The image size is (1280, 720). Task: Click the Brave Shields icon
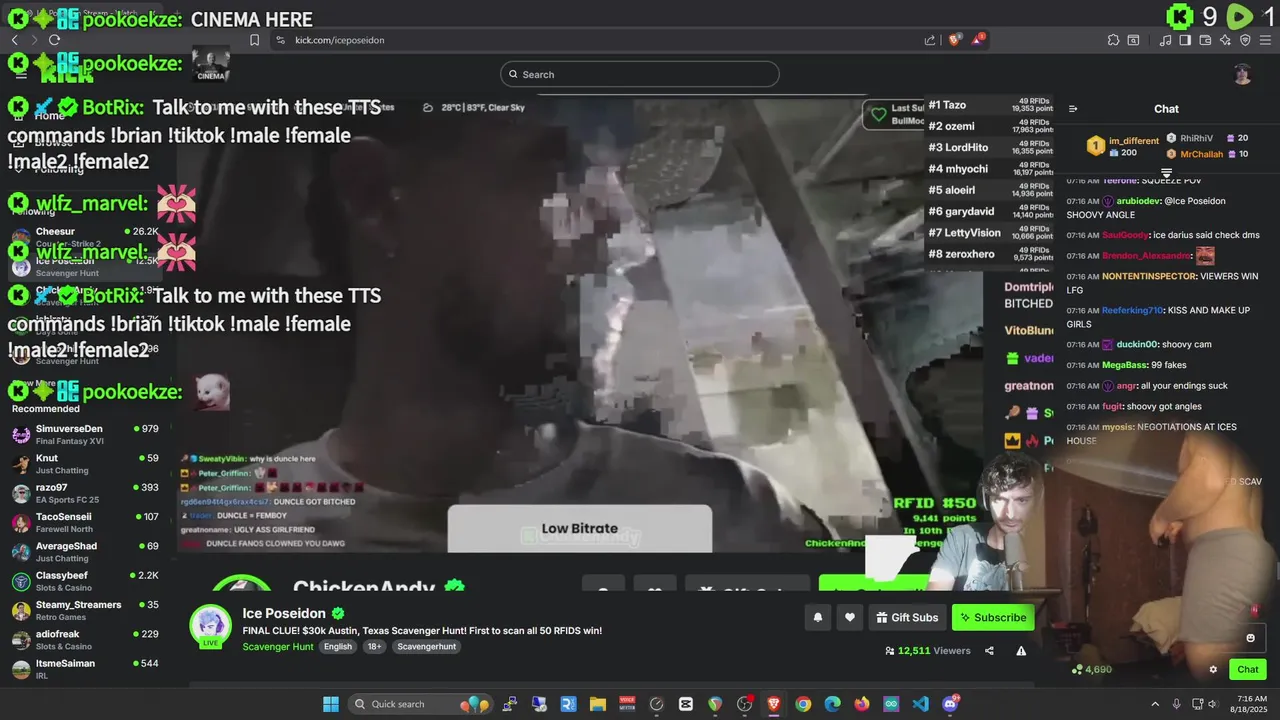(x=955, y=40)
